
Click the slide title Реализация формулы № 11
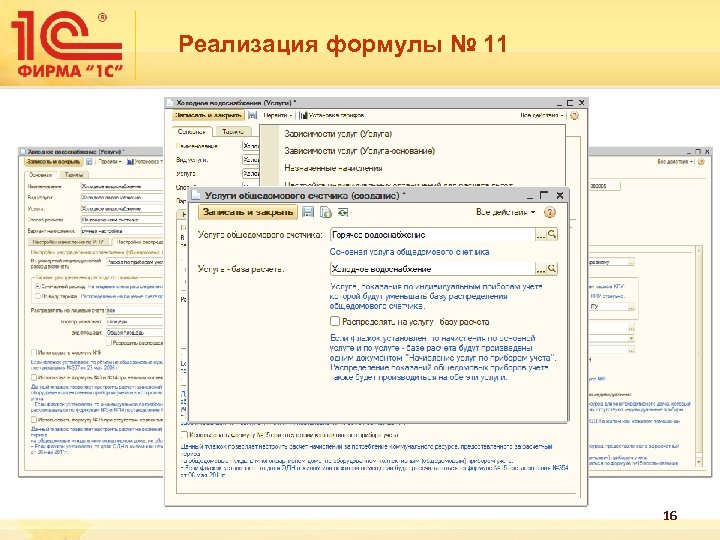tap(343, 45)
